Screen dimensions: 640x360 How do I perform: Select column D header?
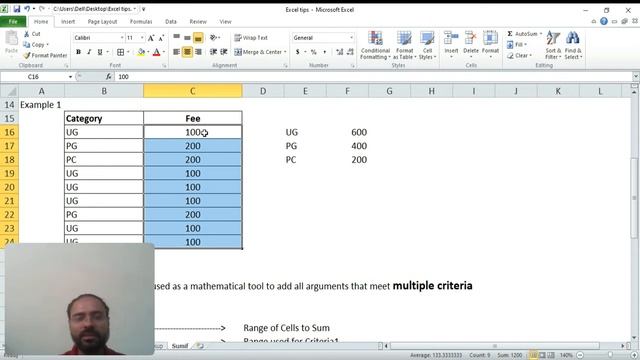[x=263, y=91]
